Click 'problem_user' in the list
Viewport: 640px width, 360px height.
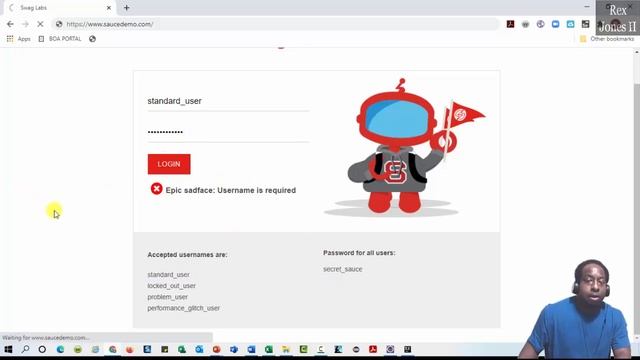coord(168,297)
